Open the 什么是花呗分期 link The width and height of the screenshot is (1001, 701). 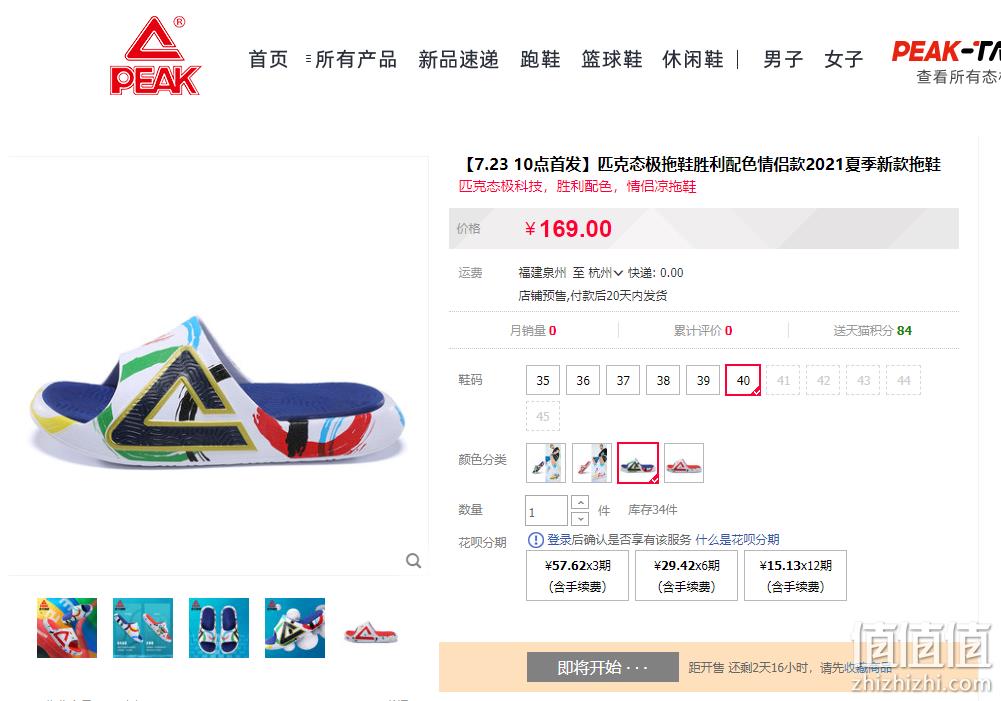click(737, 539)
